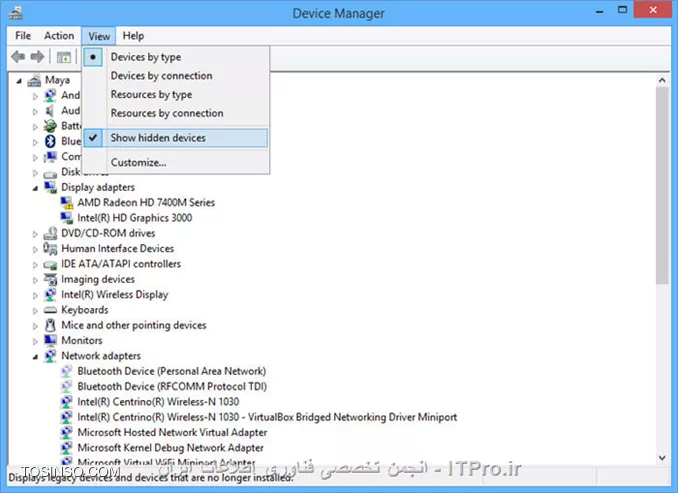Minimize the Device Manager window
Viewport: 678px width, 493px height.
[x=599, y=12]
